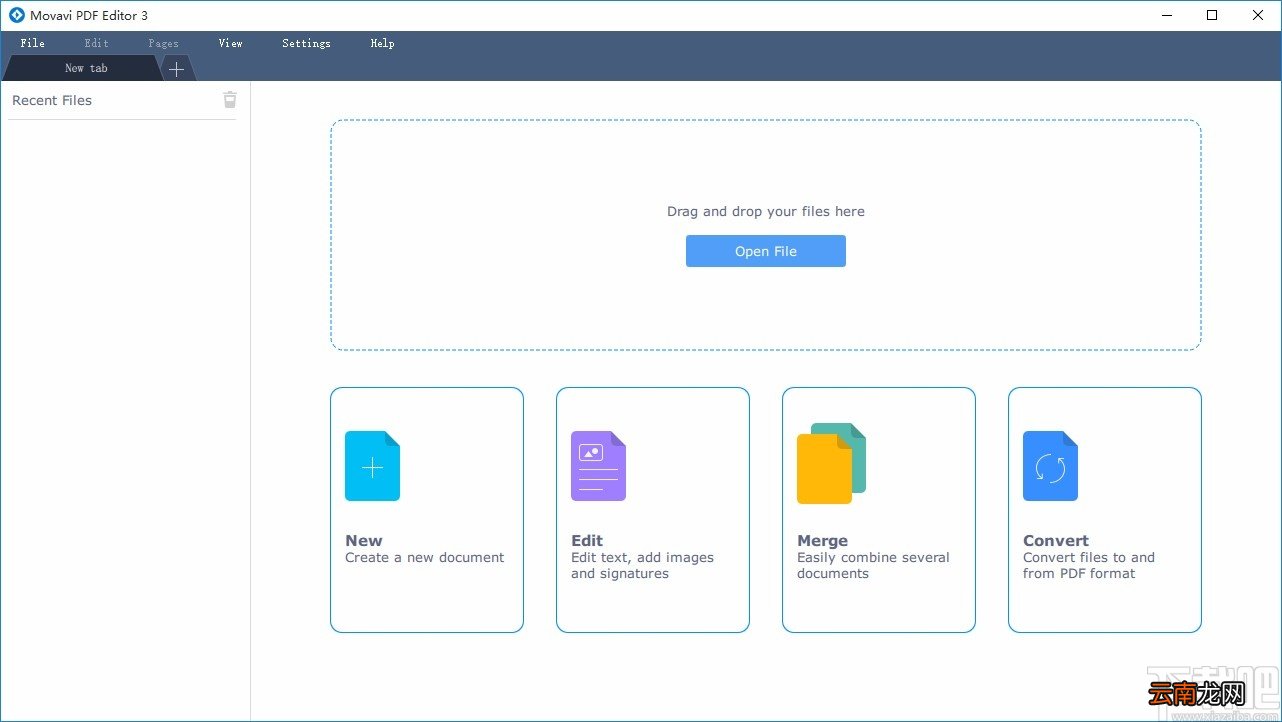The height and width of the screenshot is (722, 1282).
Task: Click the "Drag and drop your files here" text
Action: click(x=766, y=211)
